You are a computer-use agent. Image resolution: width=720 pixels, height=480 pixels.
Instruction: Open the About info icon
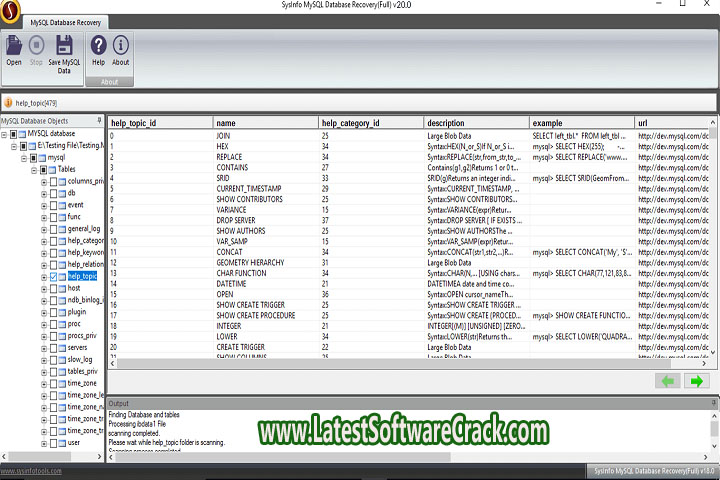click(x=121, y=45)
